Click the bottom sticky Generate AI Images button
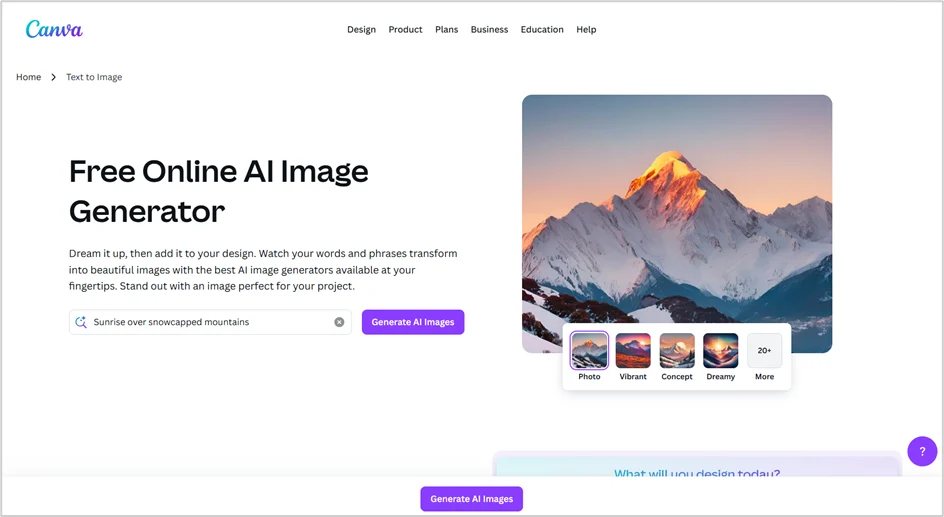 tap(471, 499)
